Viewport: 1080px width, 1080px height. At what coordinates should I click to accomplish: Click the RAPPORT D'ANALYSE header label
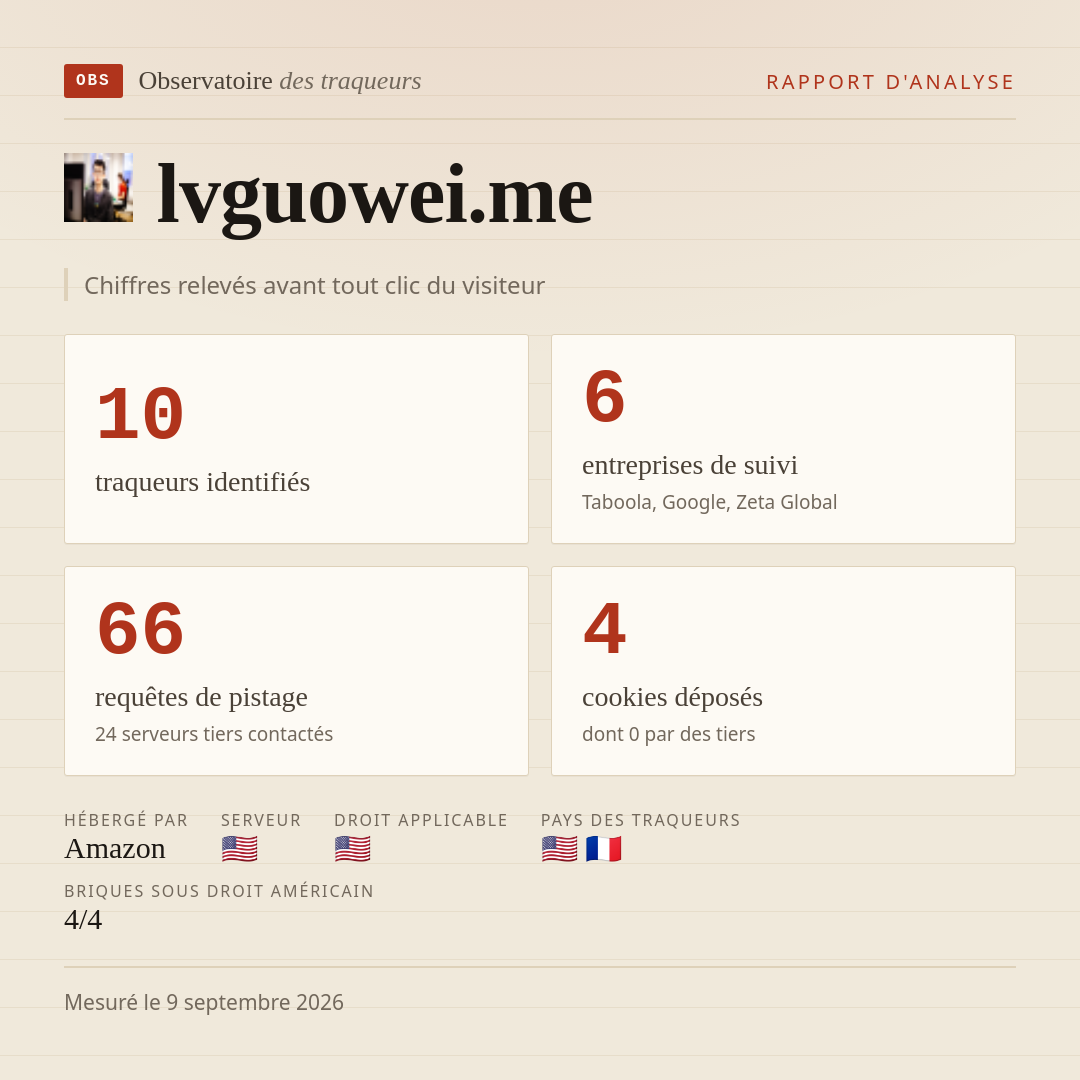point(891,82)
